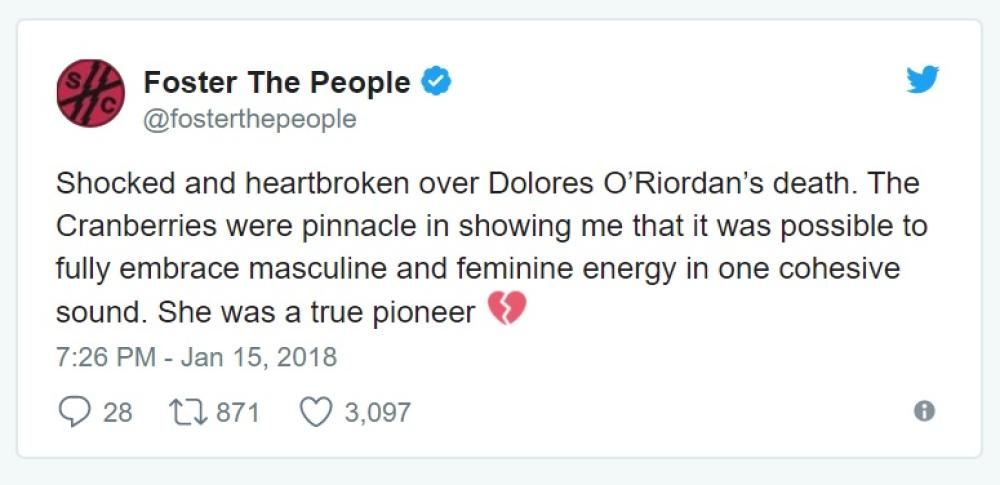
Task: Click the sentence "She was a true pioneer"
Action: pos(316,312)
